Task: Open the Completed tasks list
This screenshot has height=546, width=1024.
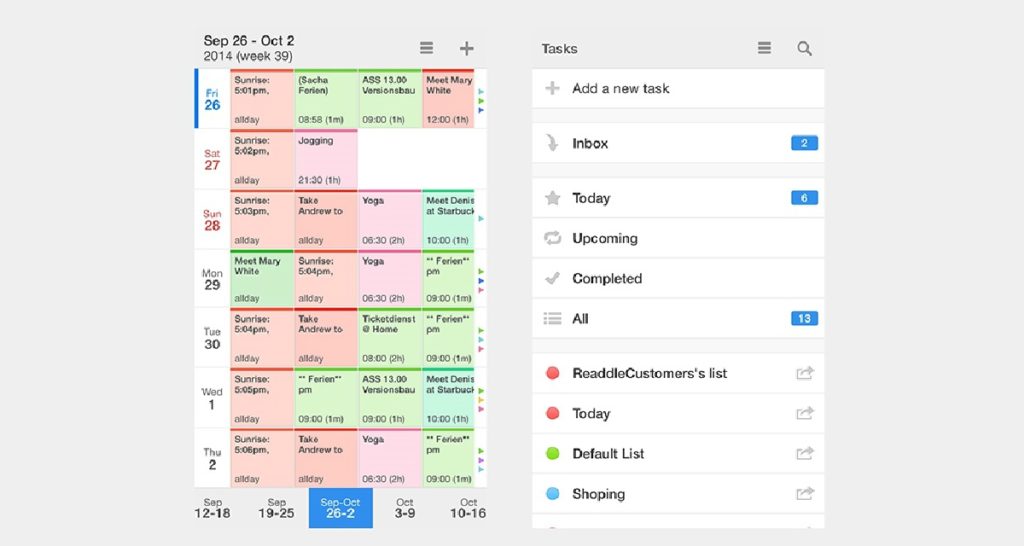Action: [x=606, y=279]
